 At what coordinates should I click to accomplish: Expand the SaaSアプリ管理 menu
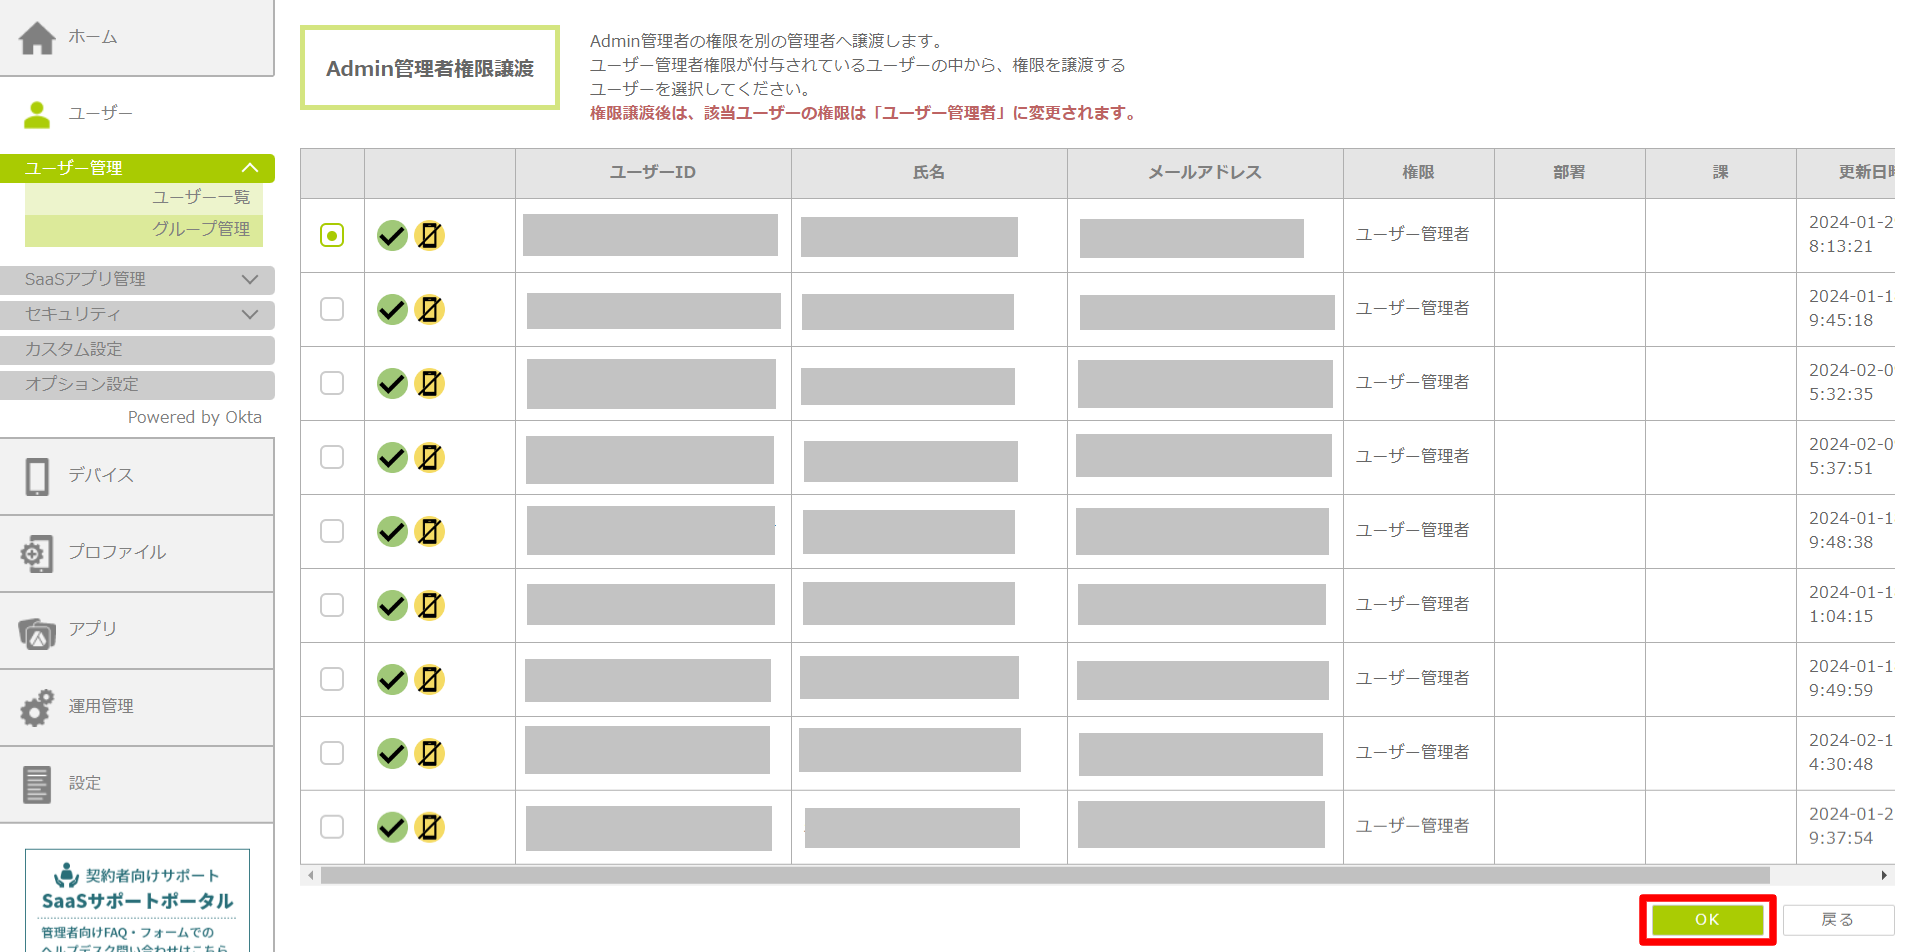coord(250,280)
